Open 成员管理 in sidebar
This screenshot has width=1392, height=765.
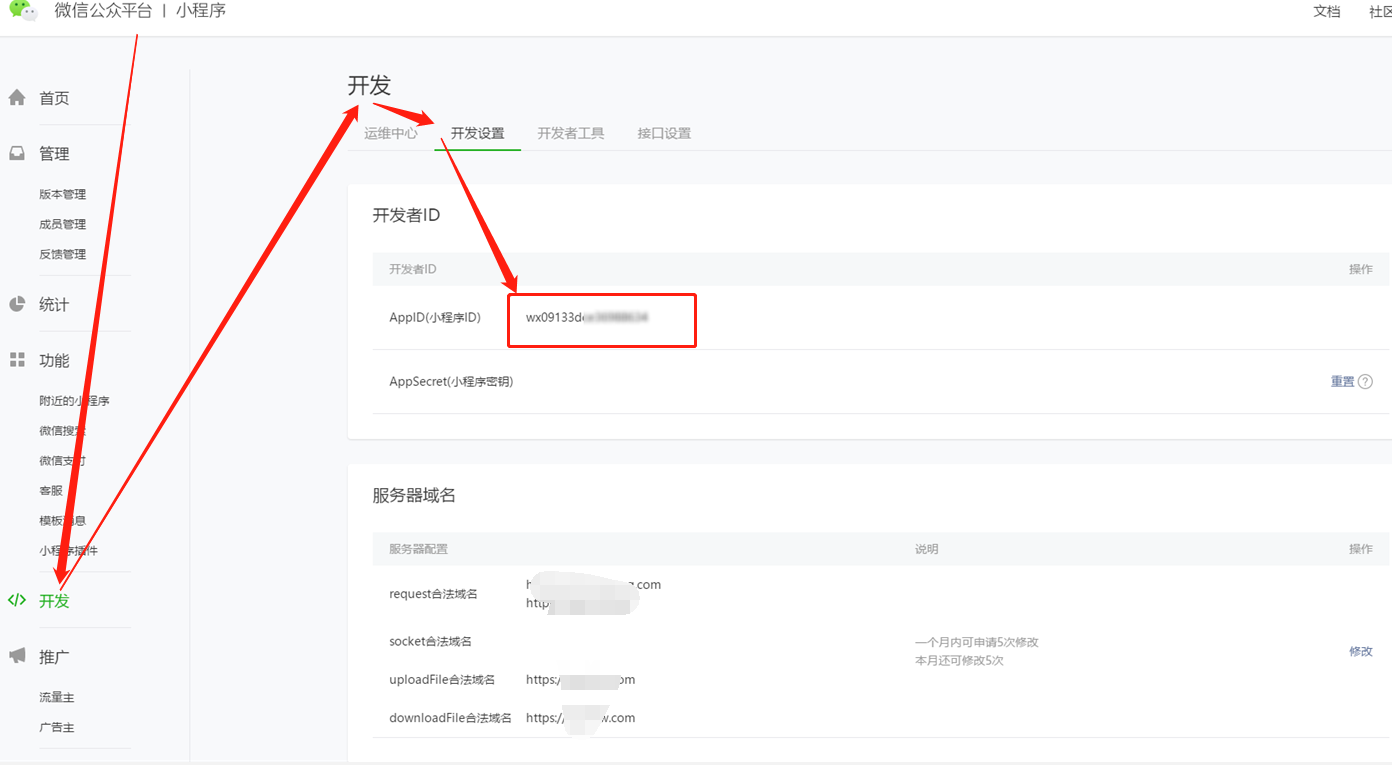pos(63,224)
